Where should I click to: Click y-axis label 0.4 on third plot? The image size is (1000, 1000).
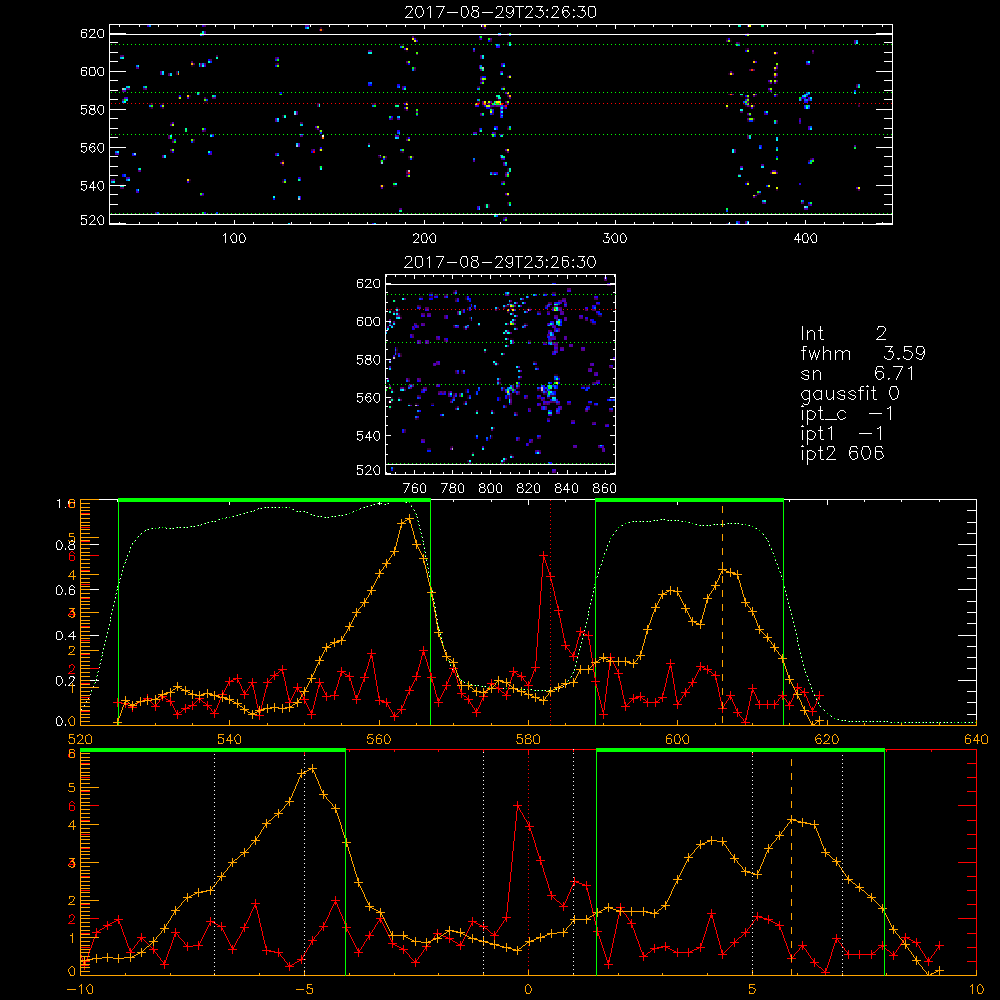66,636
